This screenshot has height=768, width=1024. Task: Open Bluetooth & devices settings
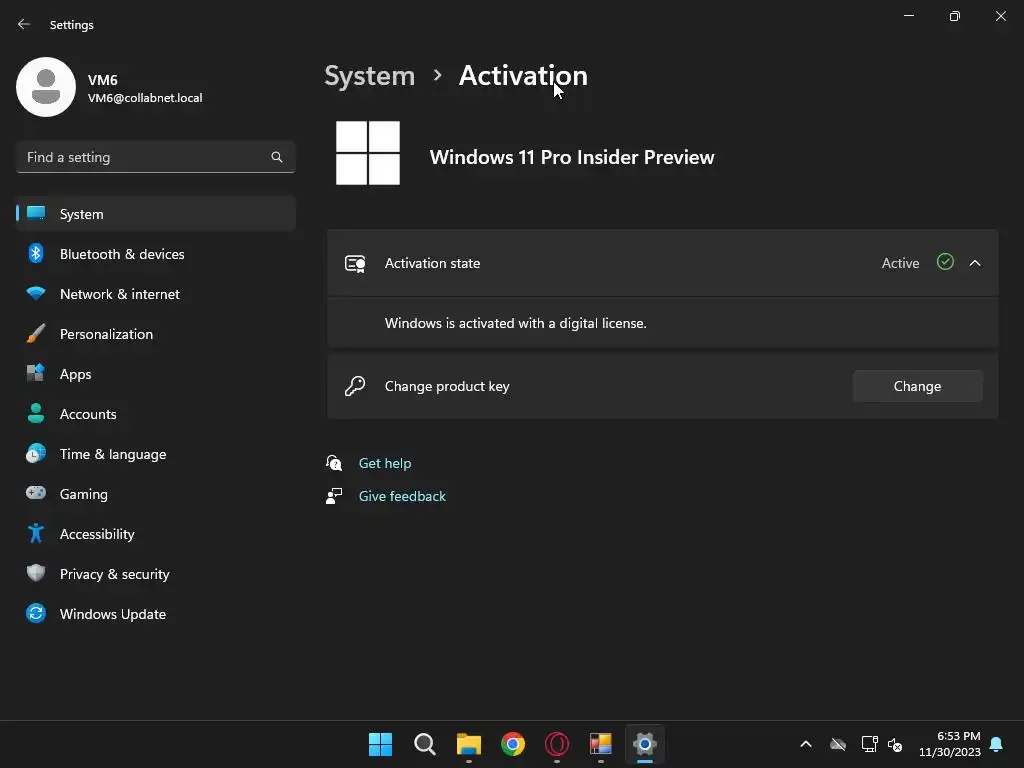155,254
